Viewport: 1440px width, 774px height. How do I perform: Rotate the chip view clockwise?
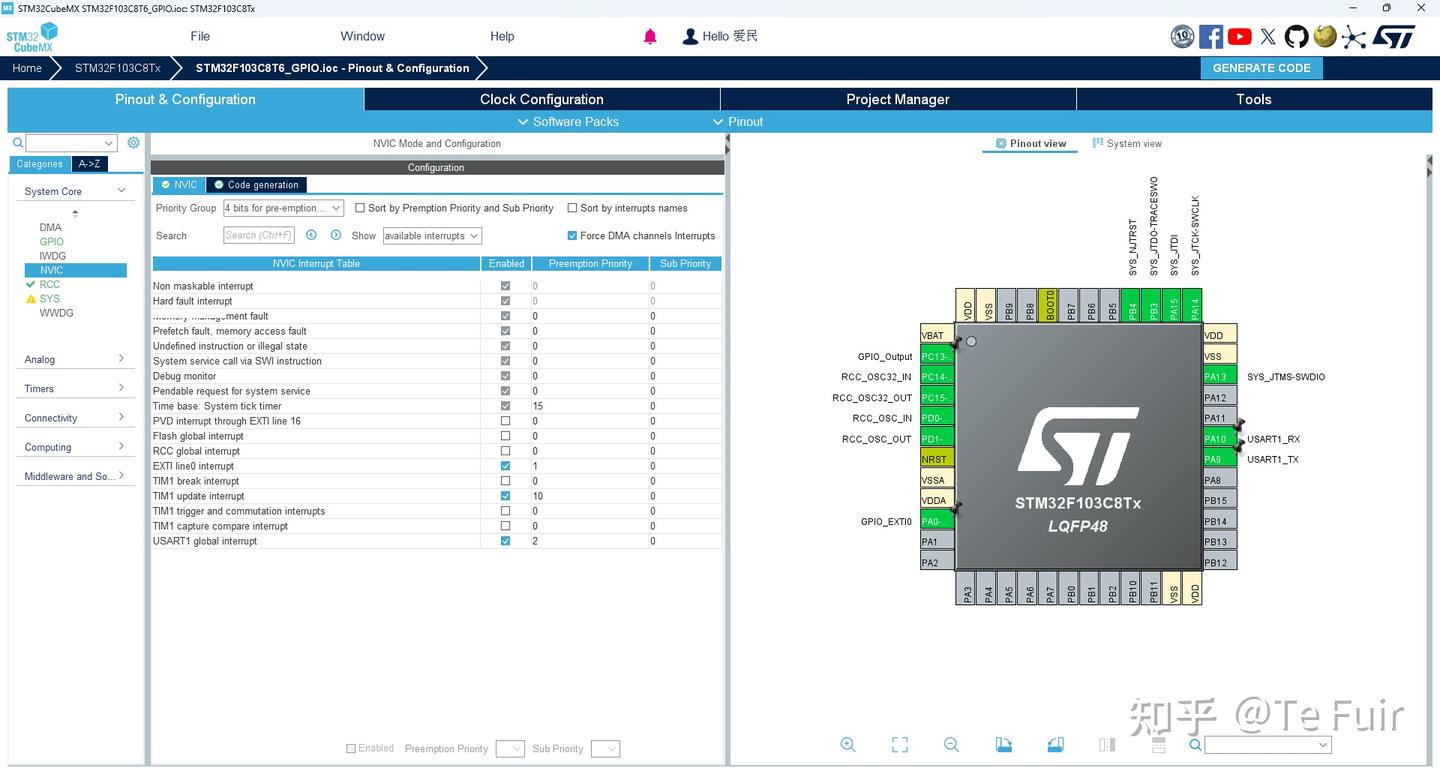1003,744
